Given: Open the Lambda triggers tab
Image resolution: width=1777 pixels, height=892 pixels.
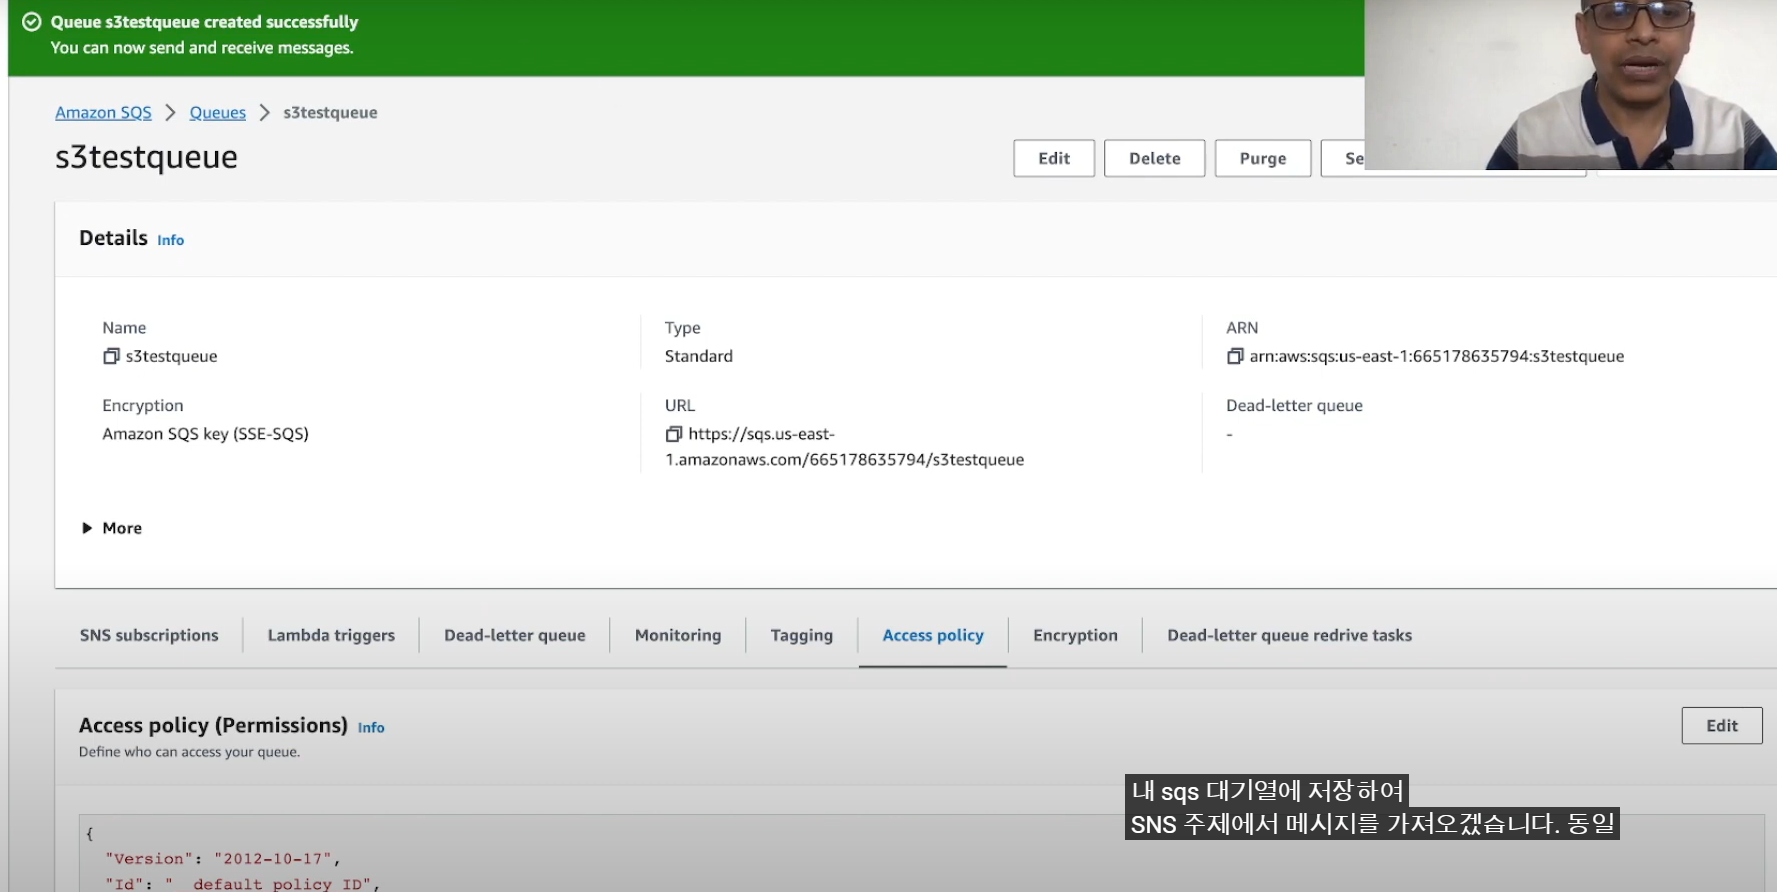Looking at the screenshot, I should 331,635.
